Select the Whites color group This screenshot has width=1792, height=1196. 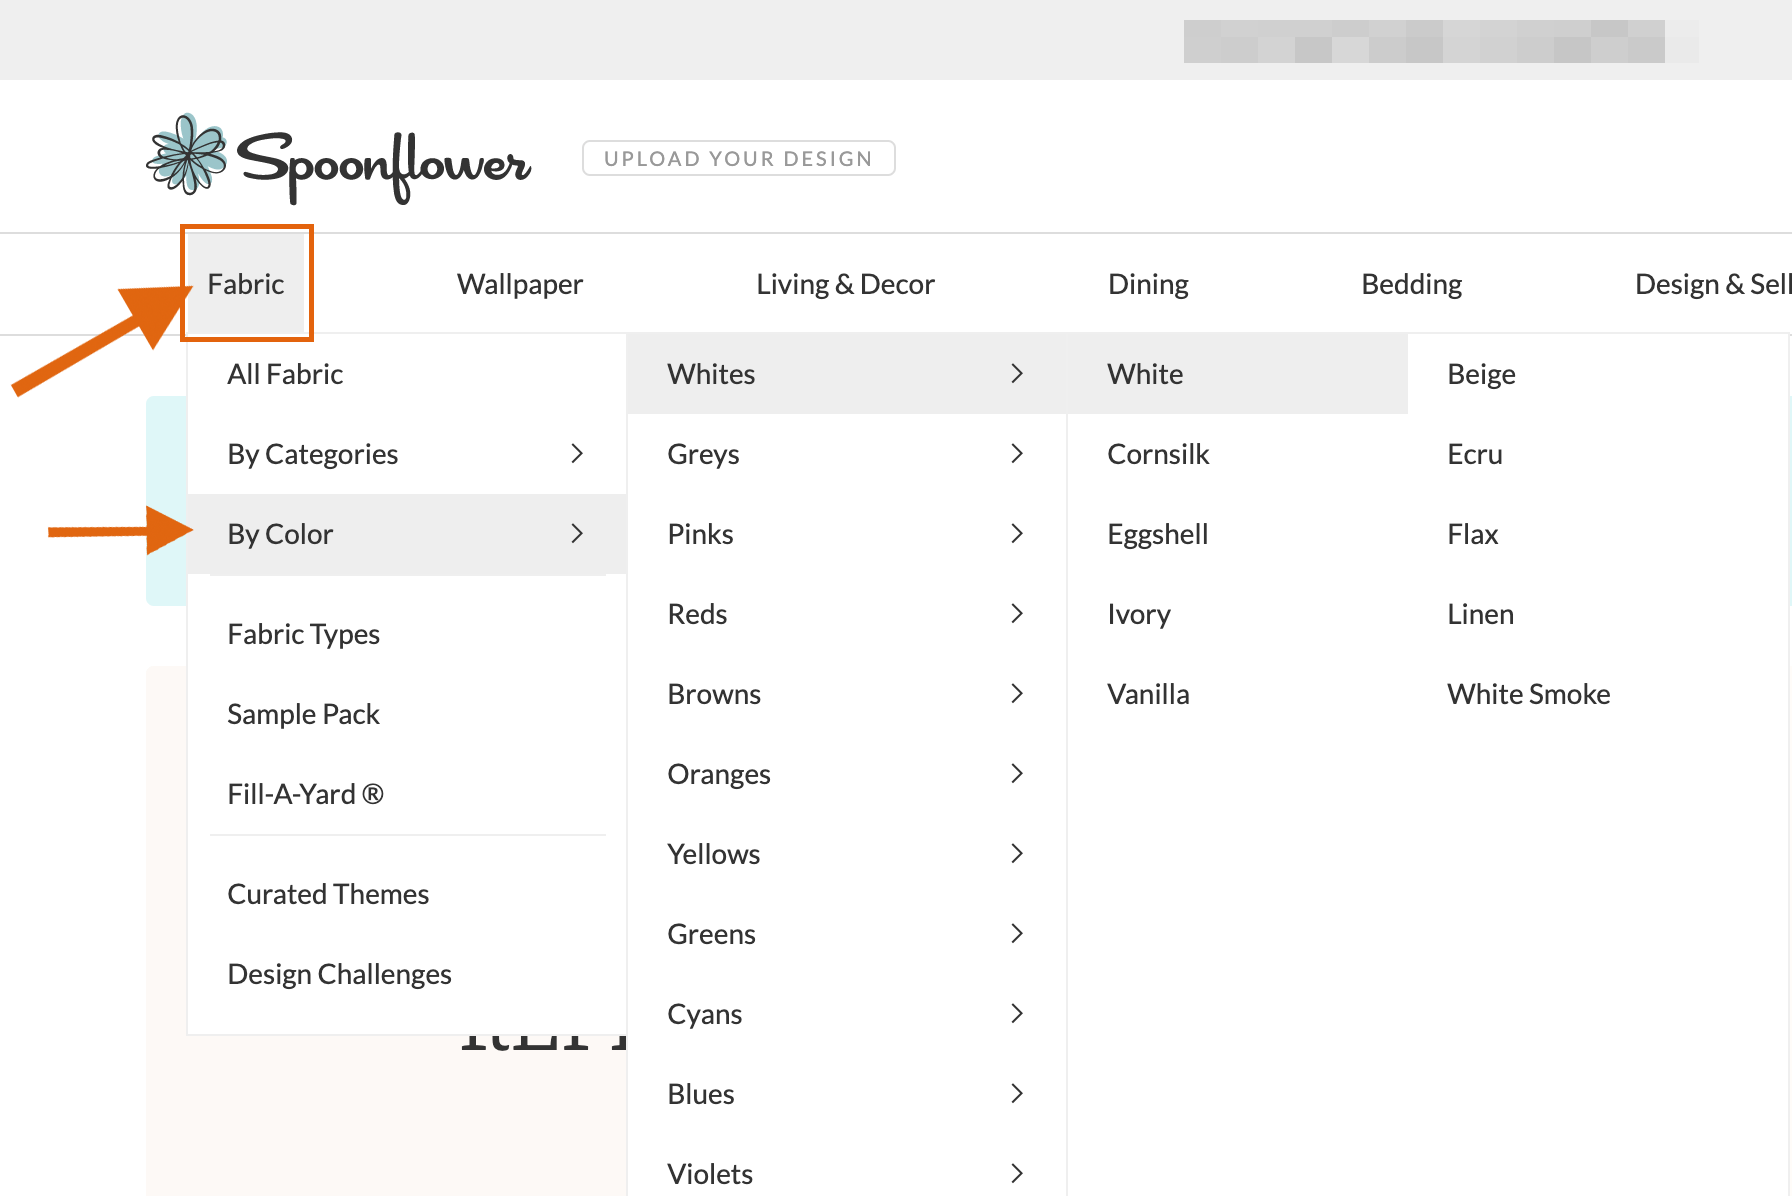pyautogui.click(x=847, y=374)
